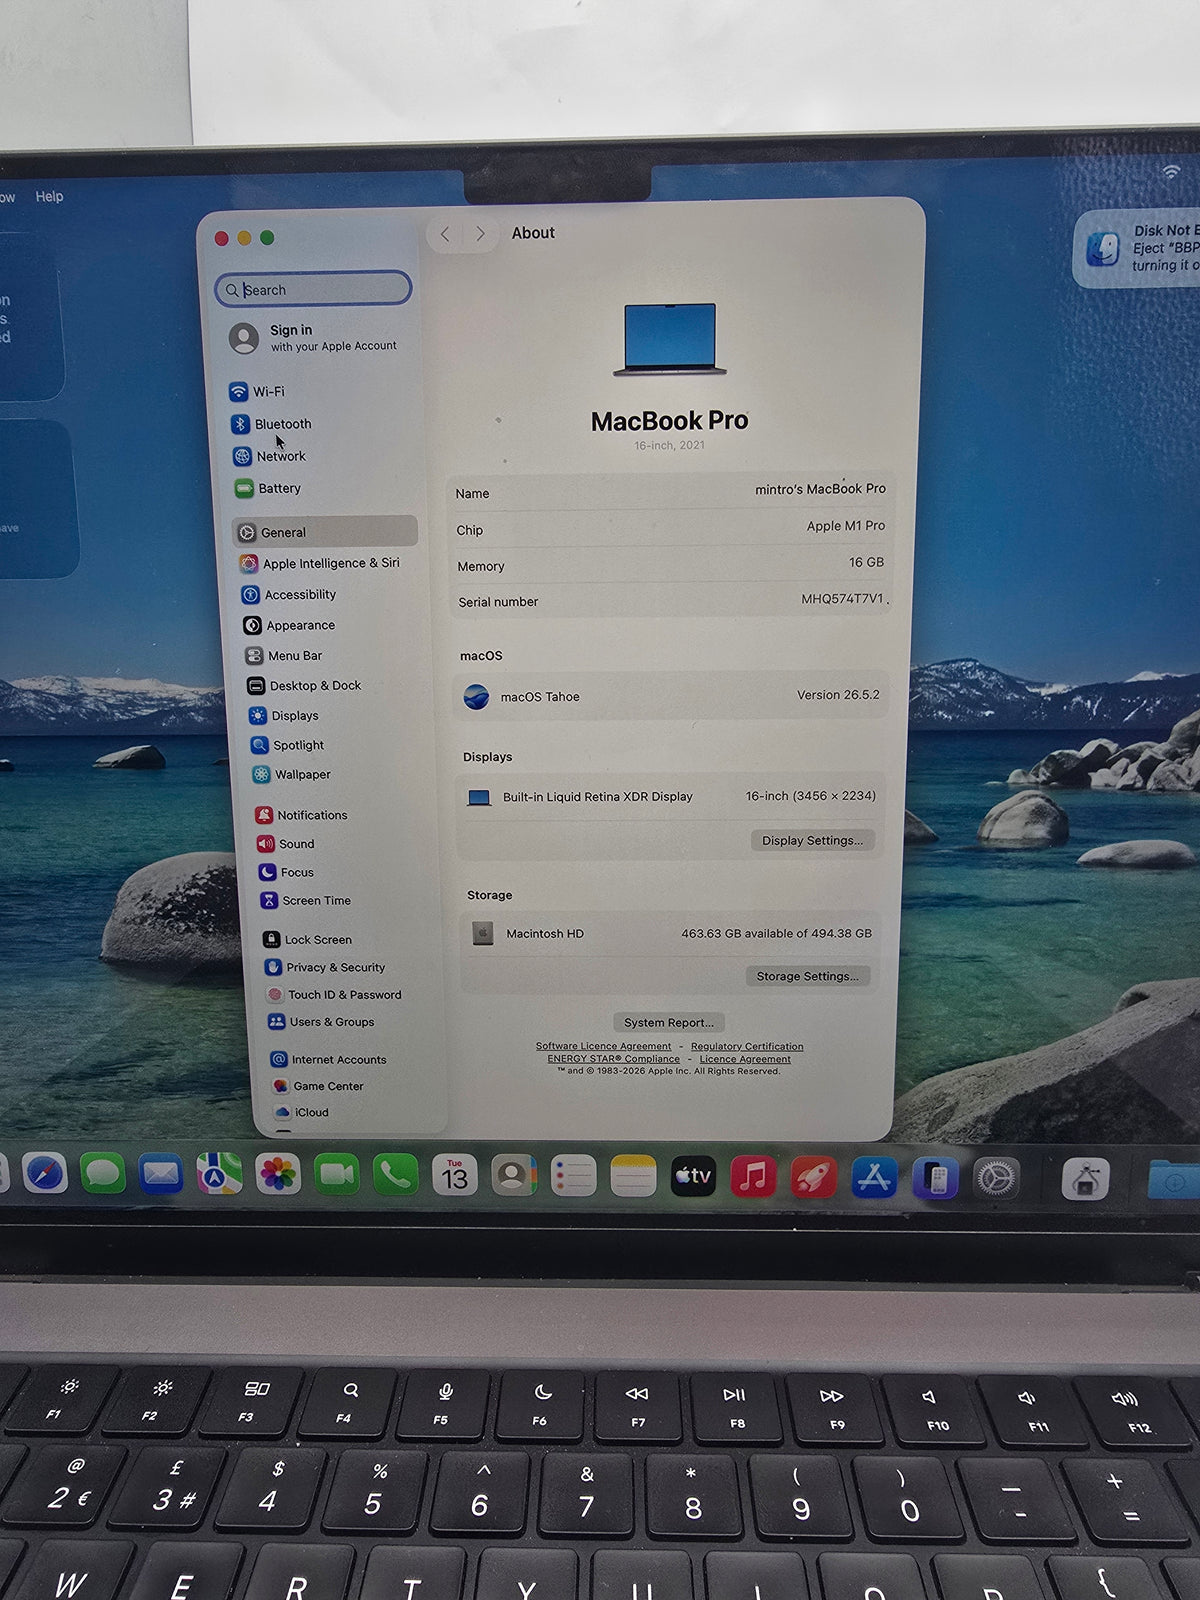Viewport: 1200px width, 1600px height.
Task: Open Mail from the Dock
Action: (161, 1173)
